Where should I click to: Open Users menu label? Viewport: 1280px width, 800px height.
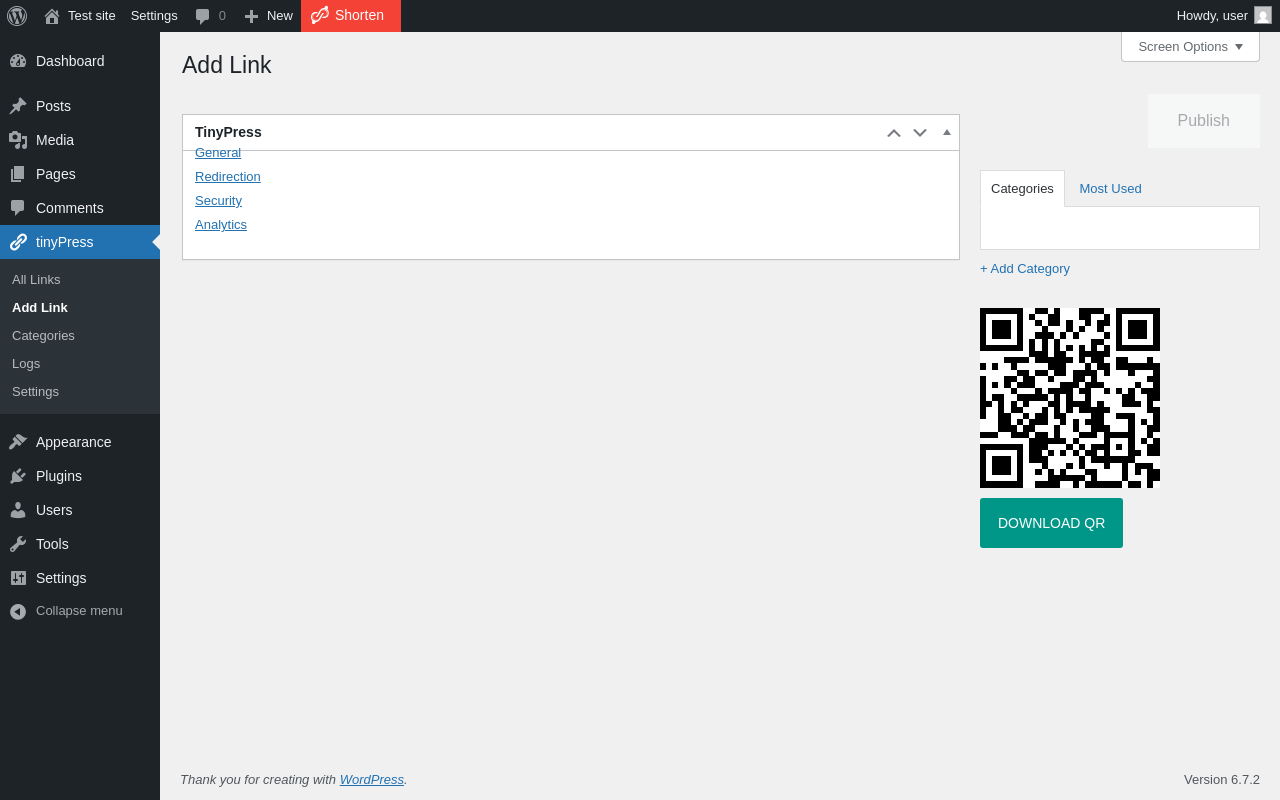[54, 510]
